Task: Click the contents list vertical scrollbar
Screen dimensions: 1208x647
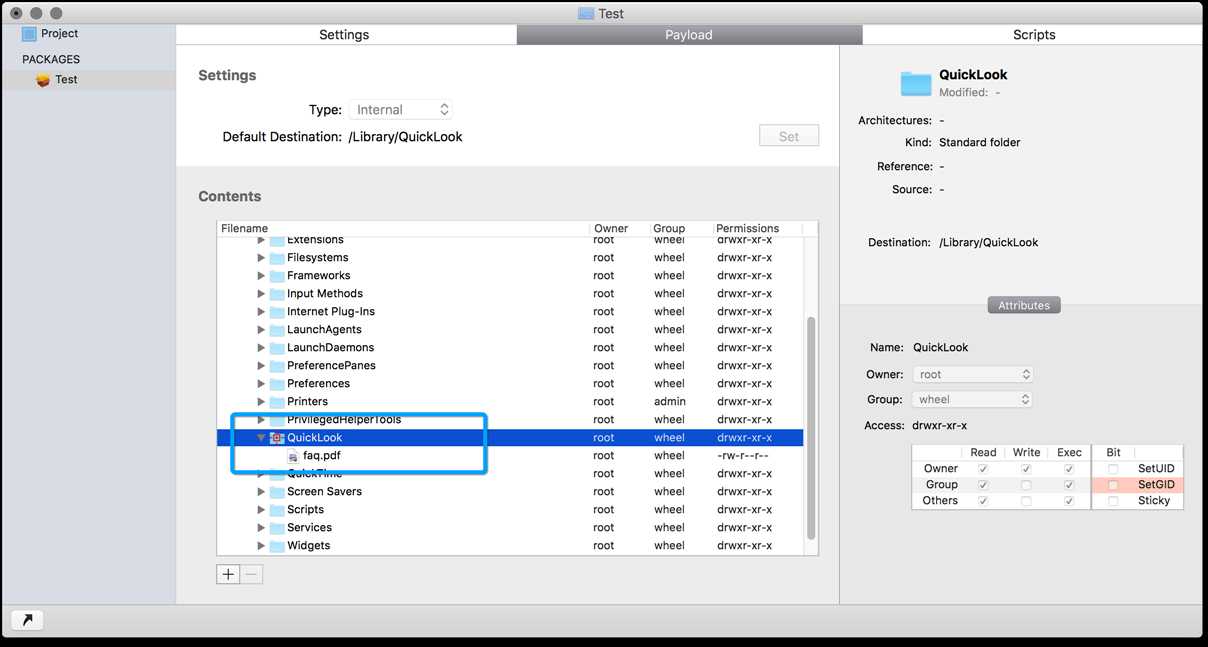Action: [811, 428]
